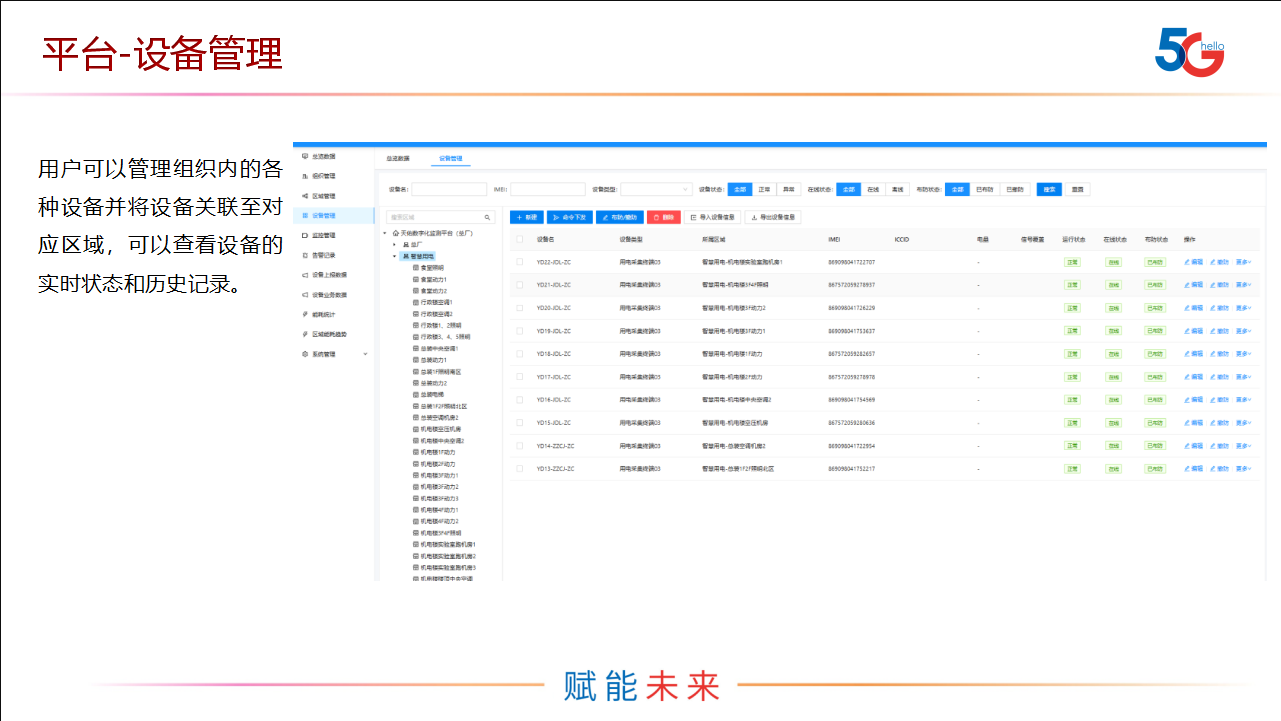
Task: Open the 设备类型 dropdown
Action: 656,189
